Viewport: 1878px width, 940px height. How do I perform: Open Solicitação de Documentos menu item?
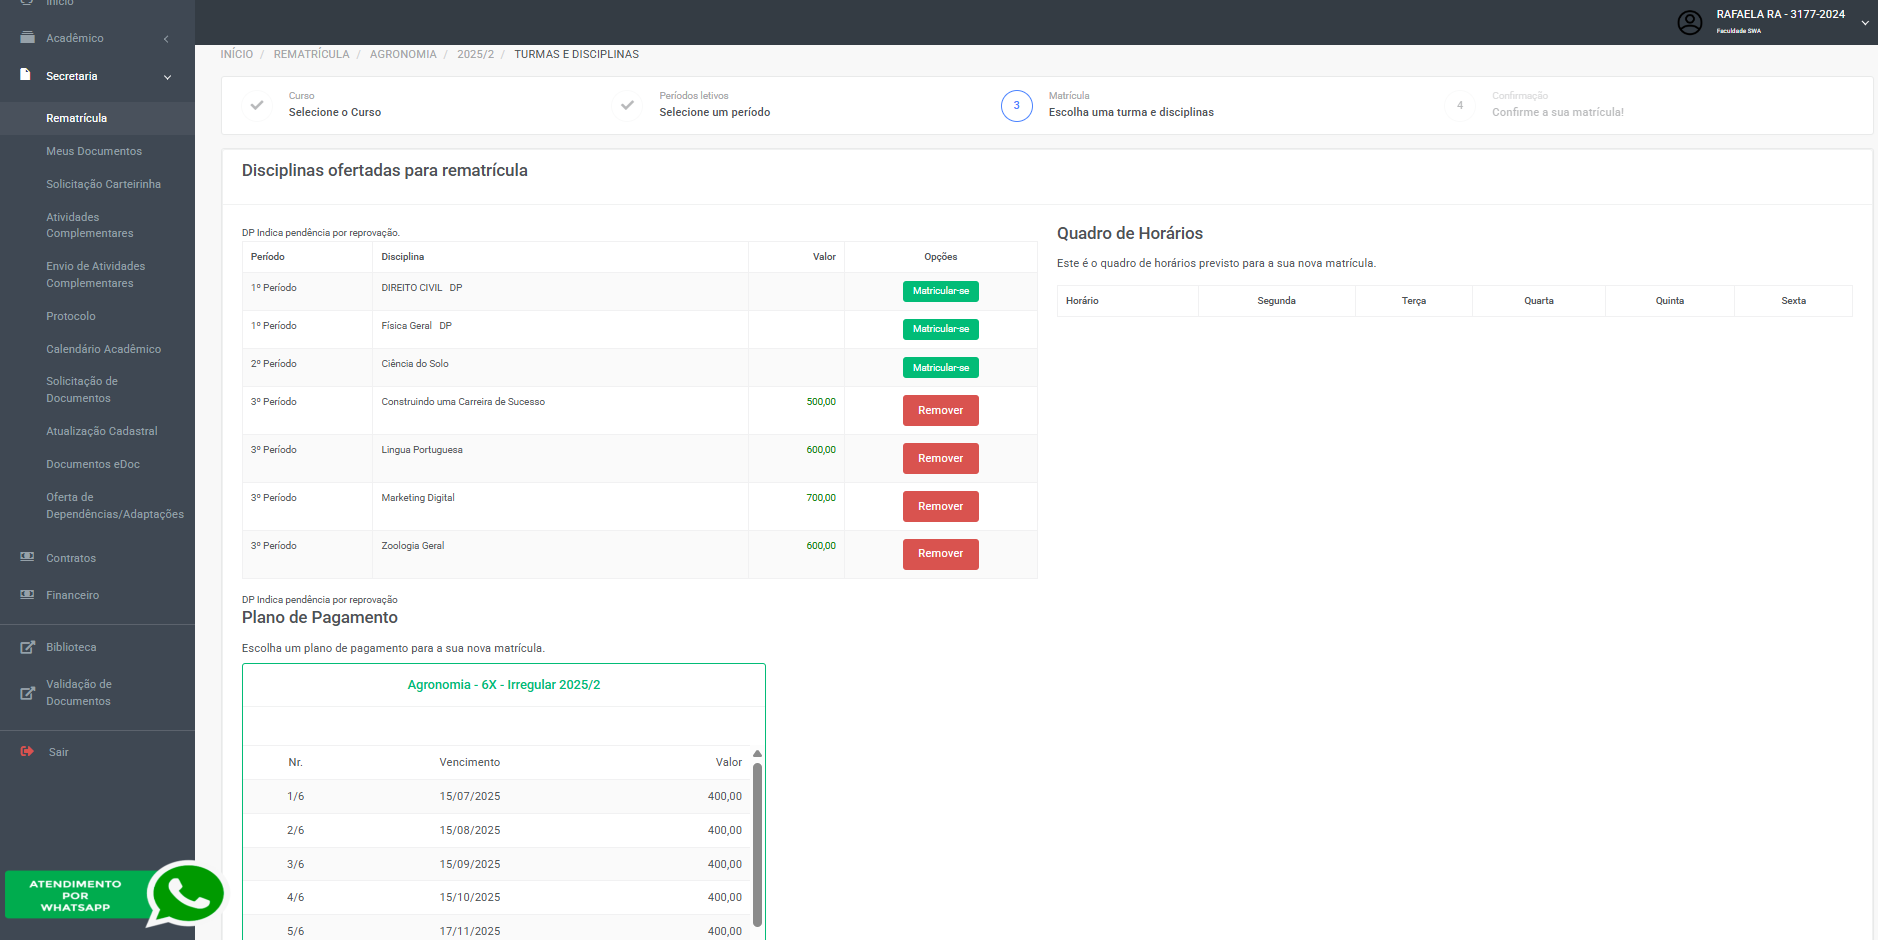(x=82, y=389)
